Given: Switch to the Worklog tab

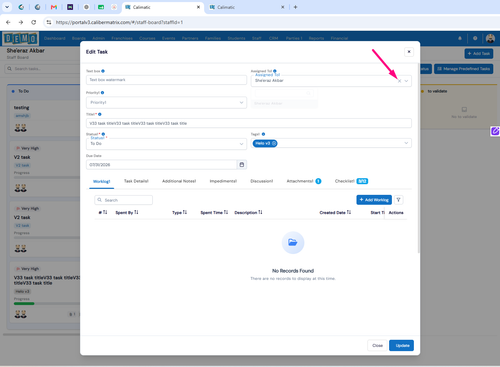Looking at the screenshot, I should tap(101, 181).
